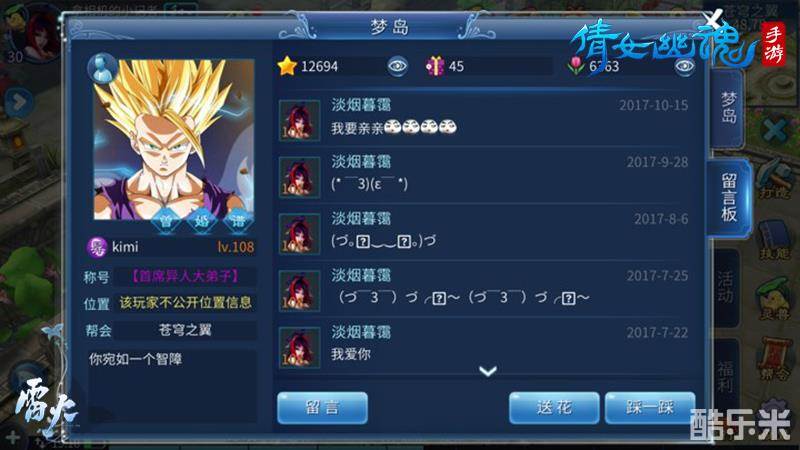Click the gift box icon beside 45
Image resolution: width=800 pixels, height=450 pixels.
(x=435, y=66)
